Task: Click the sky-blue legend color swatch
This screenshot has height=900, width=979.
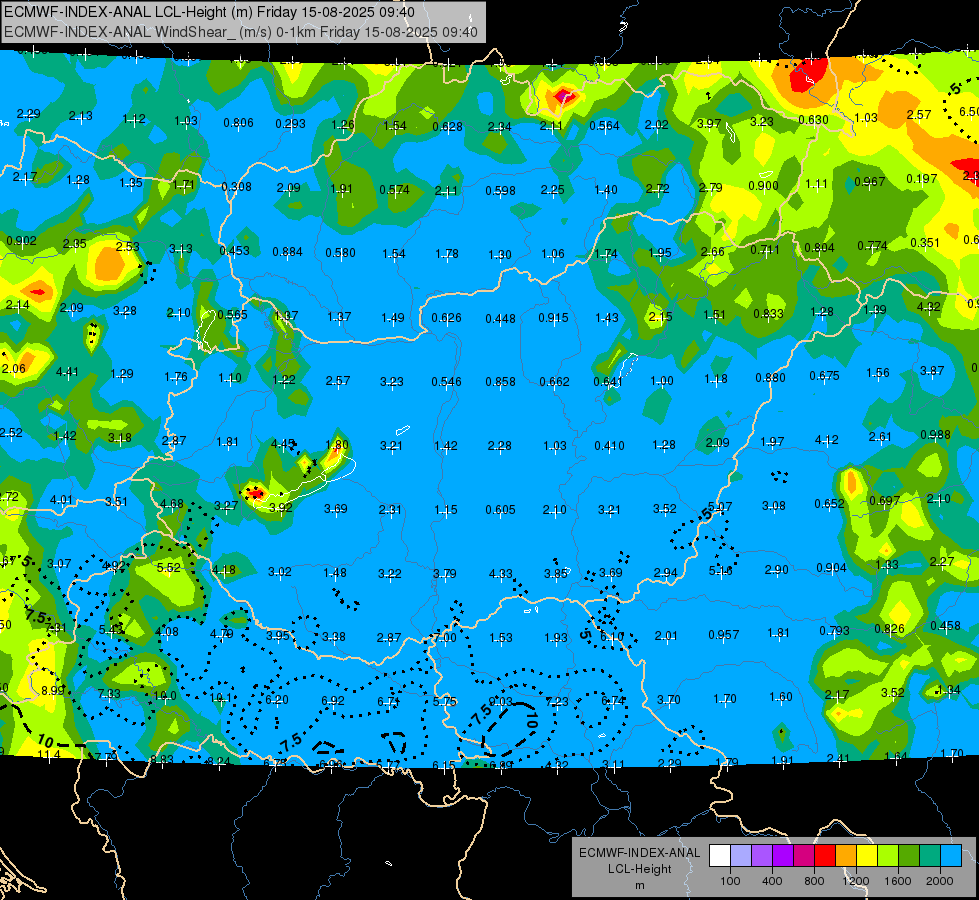Action: [950, 856]
